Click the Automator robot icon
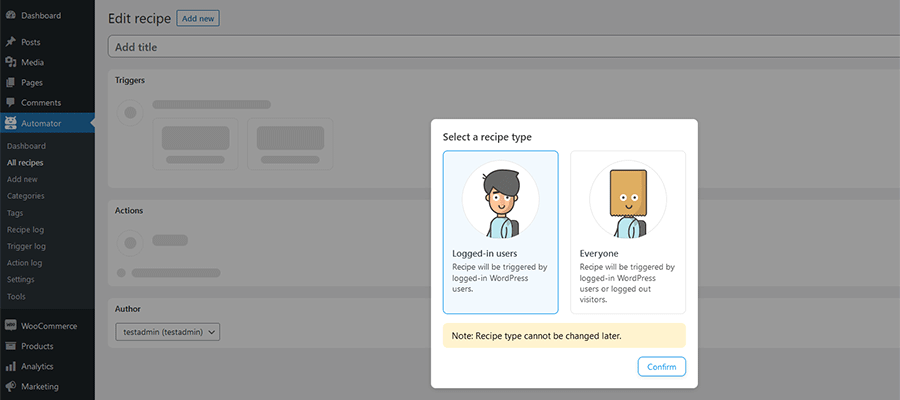The image size is (900, 400). coord(10,123)
